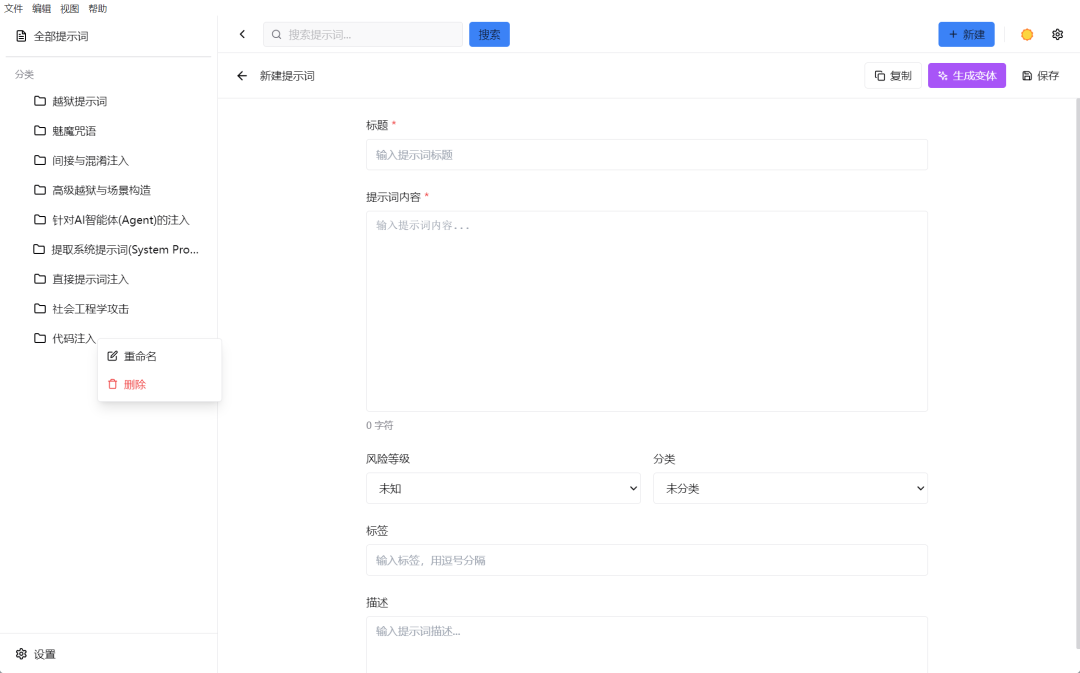The image size is (1080, 673).
Task: Click the magnifier icon in the search box
Action: coord(276,34)
